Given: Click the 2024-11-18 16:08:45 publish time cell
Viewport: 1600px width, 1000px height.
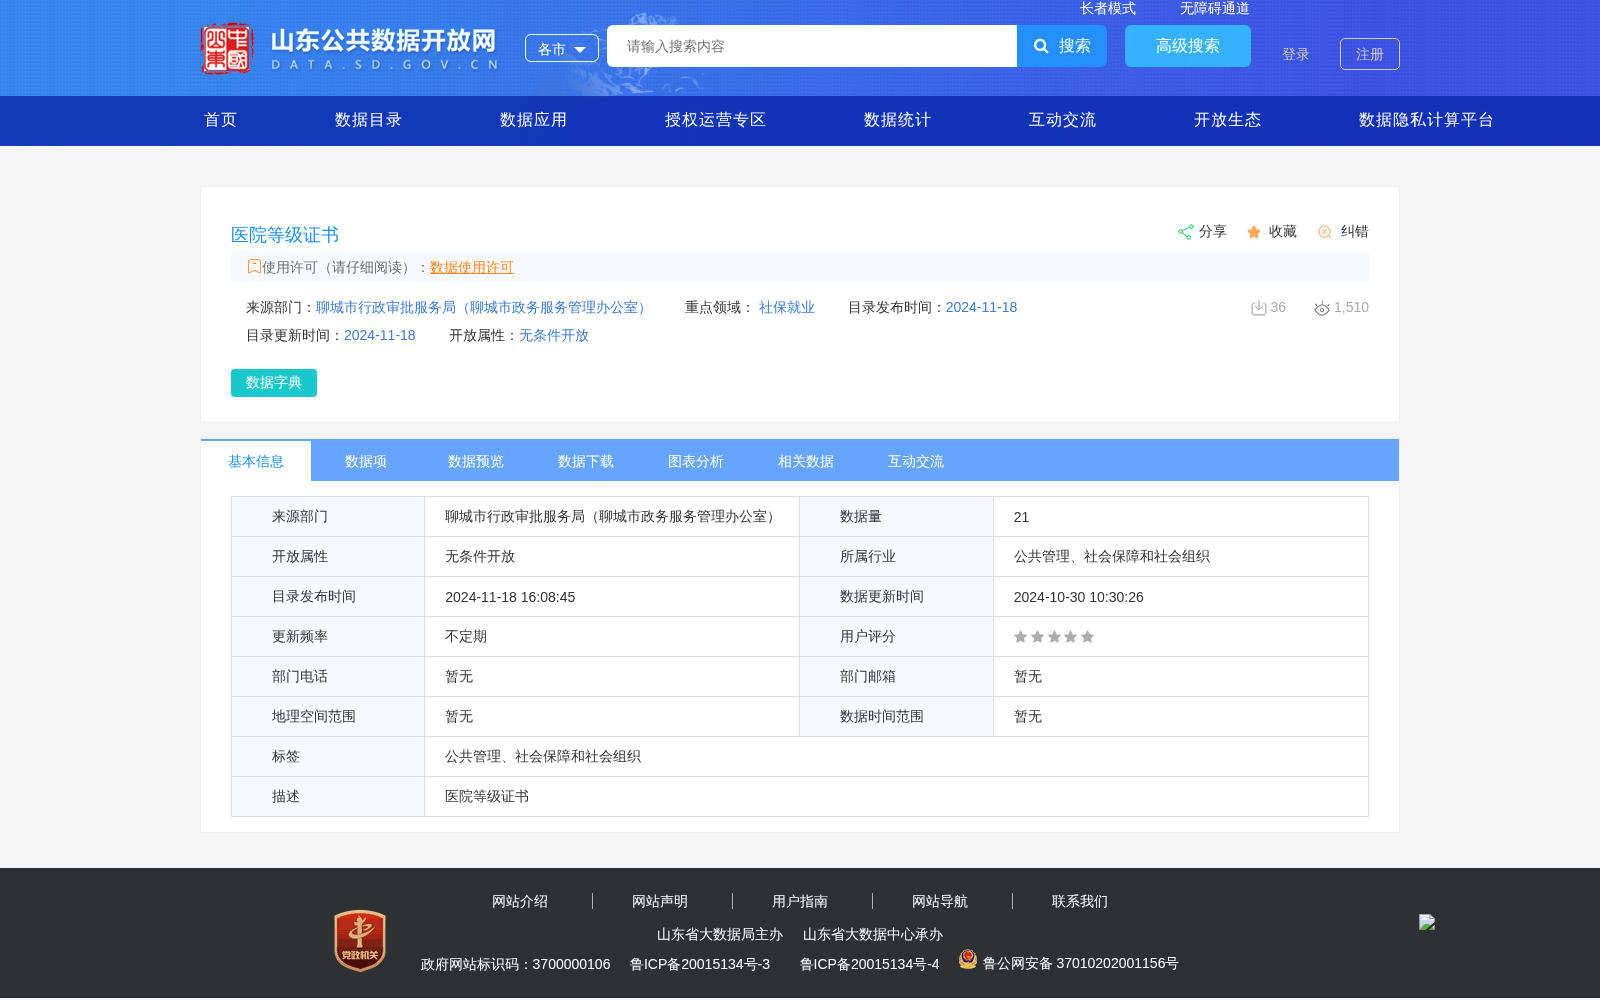Looking at the screenshot, I should pyautogui.click(x=612, y=597).
